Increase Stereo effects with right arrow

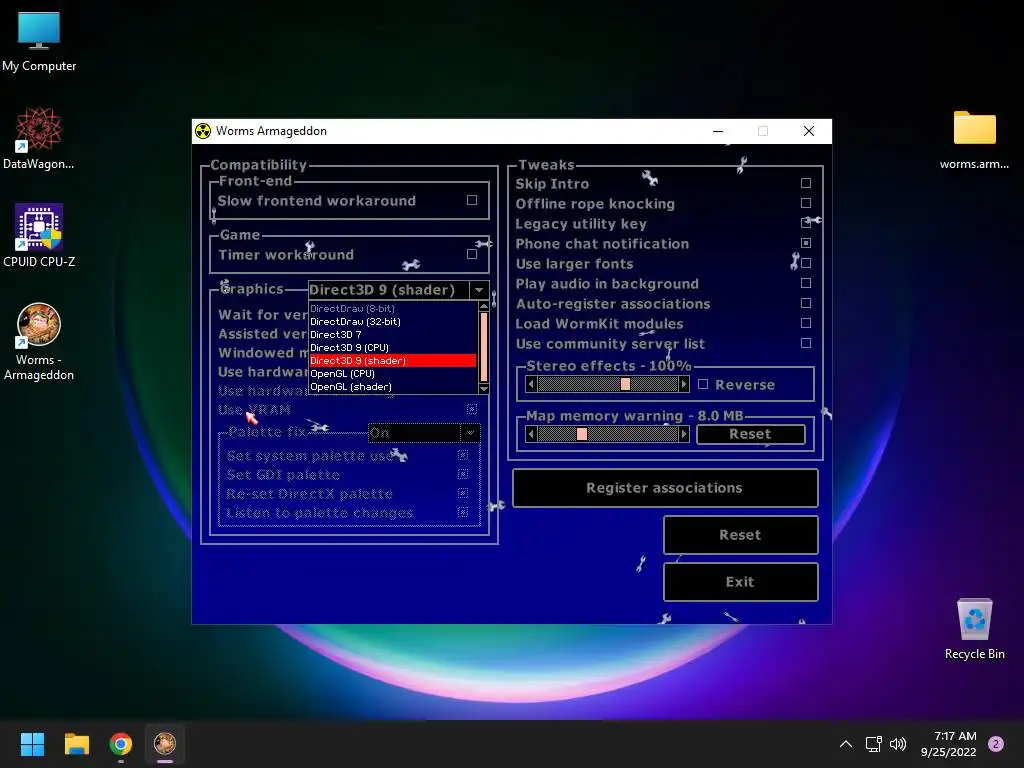(x=684, y=384)
